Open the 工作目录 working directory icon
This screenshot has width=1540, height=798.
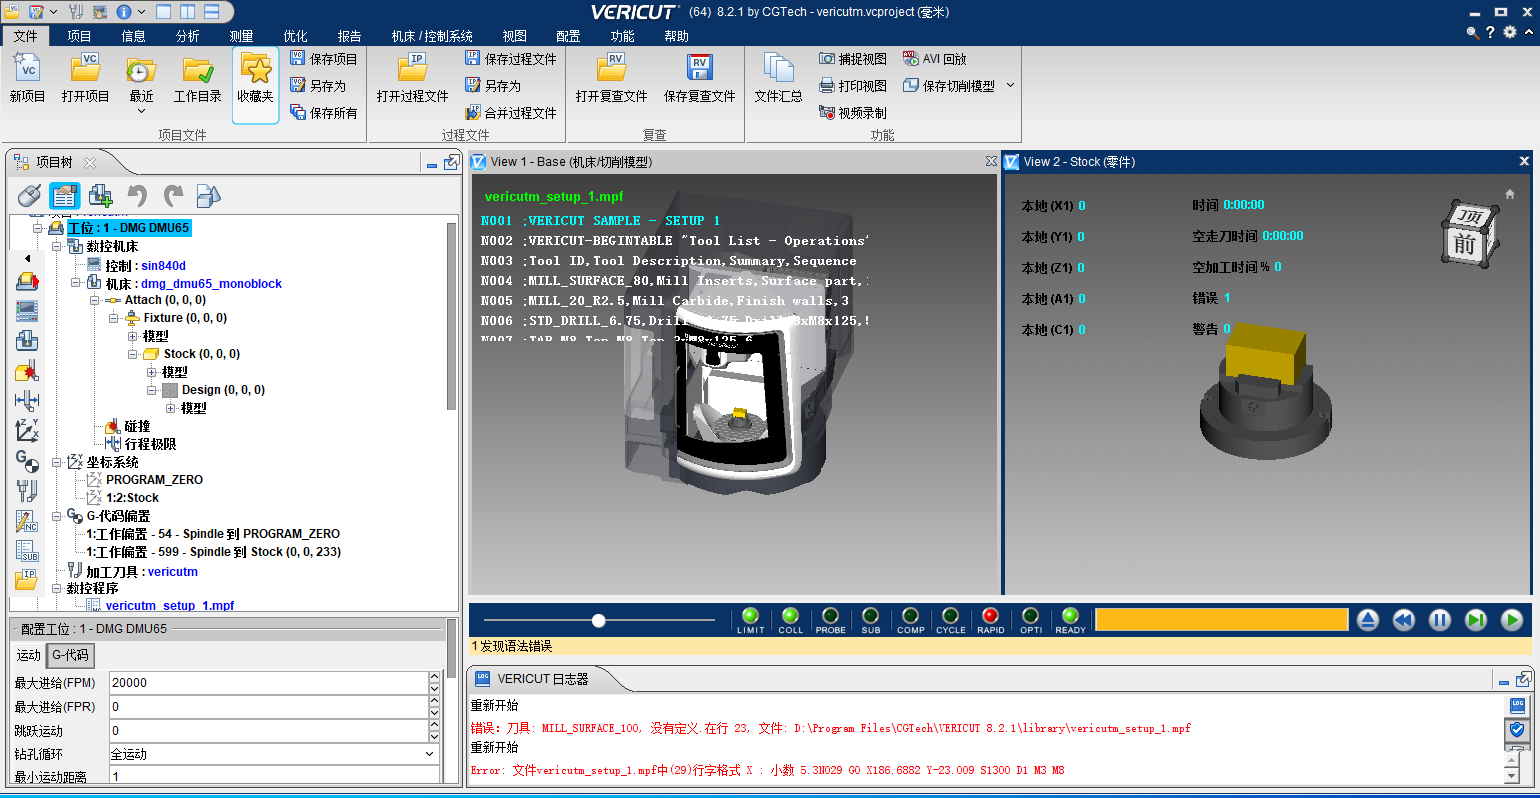(197, 69)
